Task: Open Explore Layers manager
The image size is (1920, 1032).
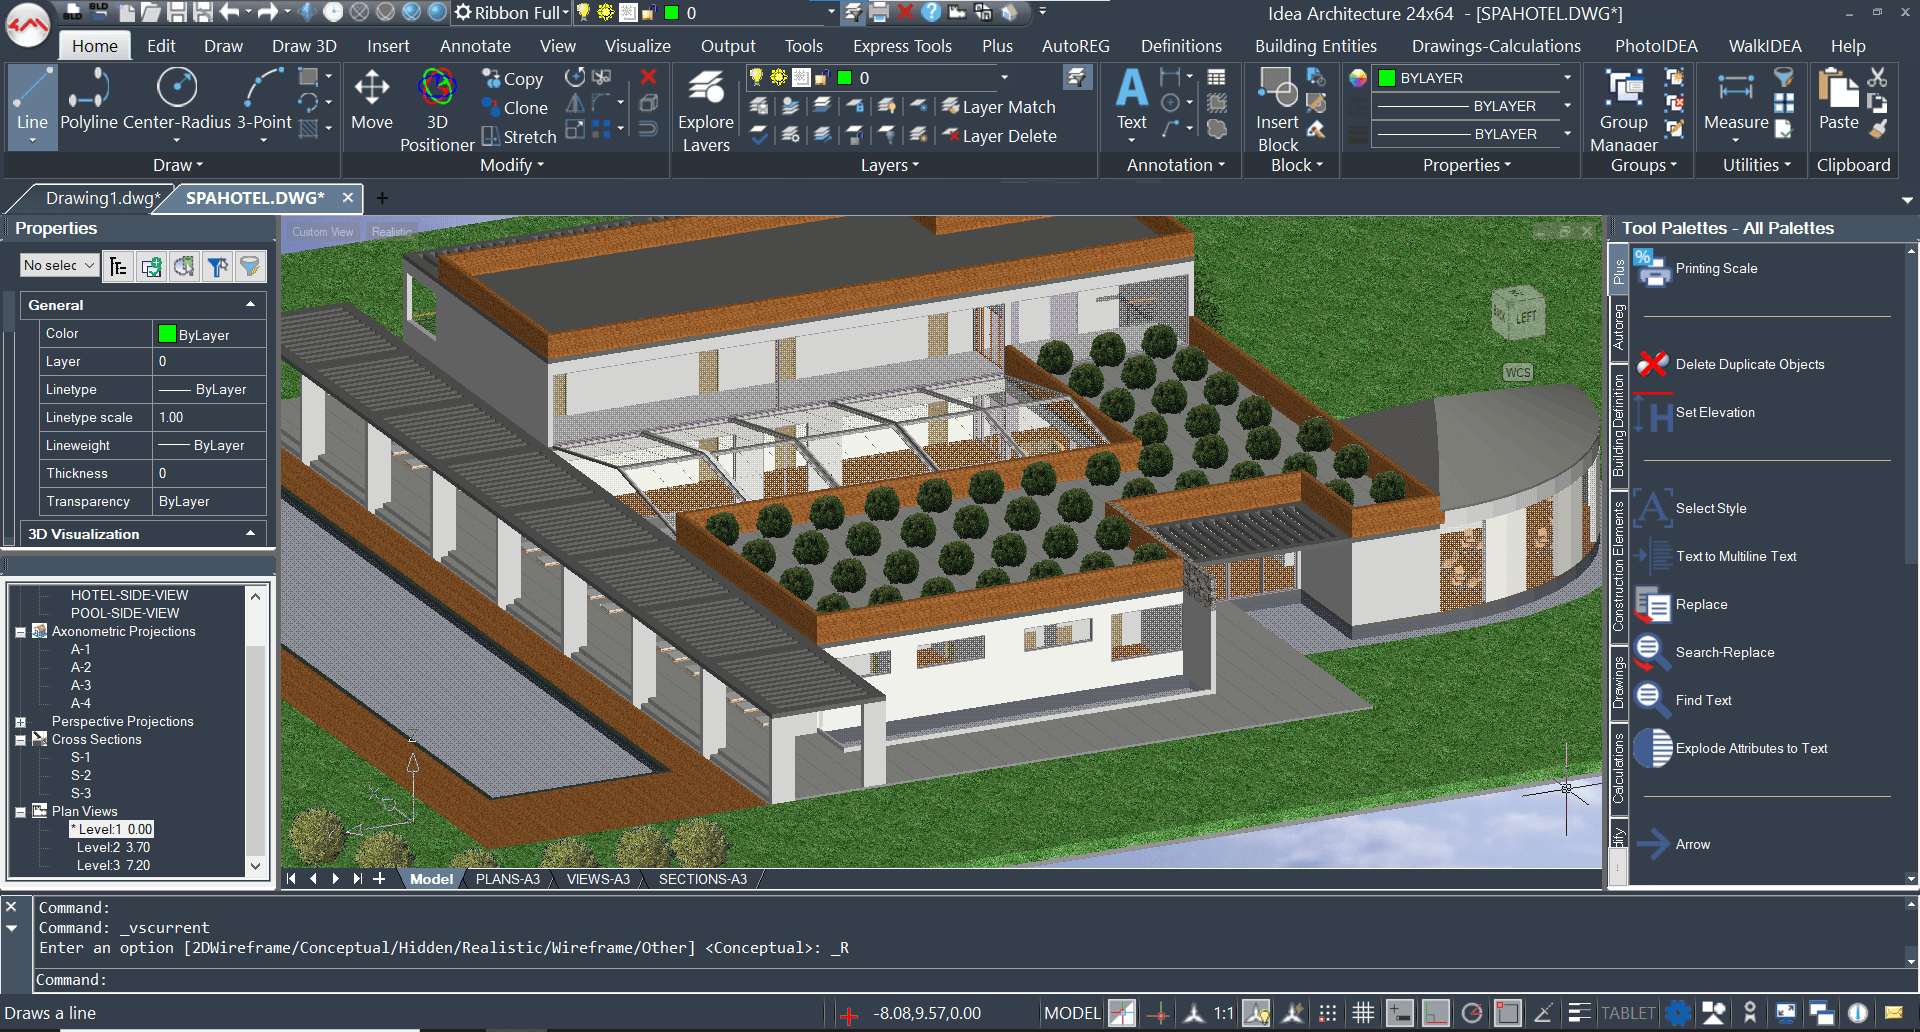Action: 706,110
